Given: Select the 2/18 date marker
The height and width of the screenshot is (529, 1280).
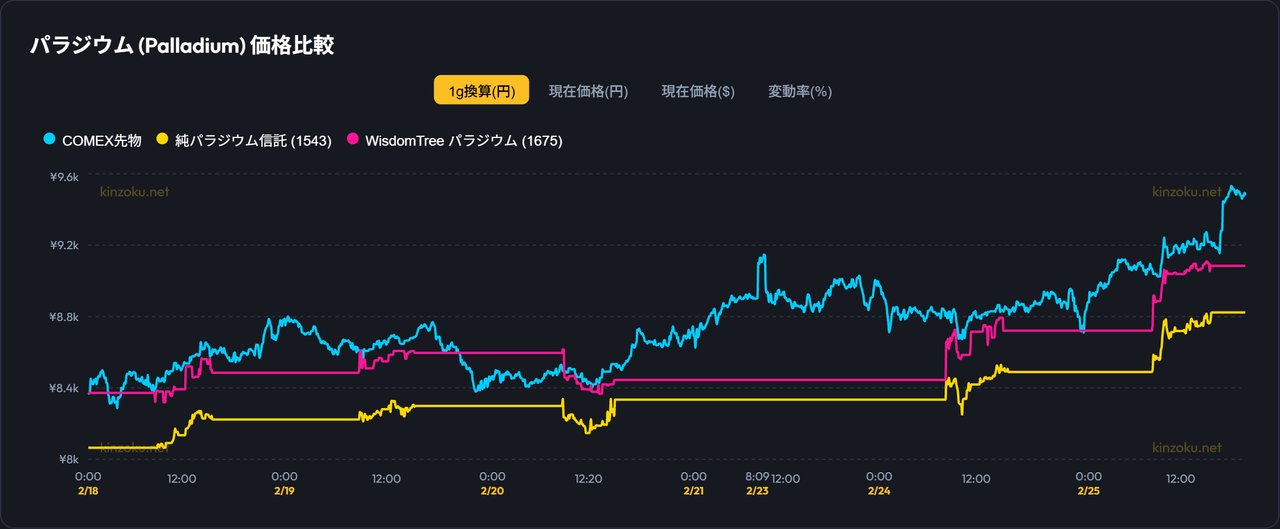Looking at the screenshot, I should pos(88,492).
